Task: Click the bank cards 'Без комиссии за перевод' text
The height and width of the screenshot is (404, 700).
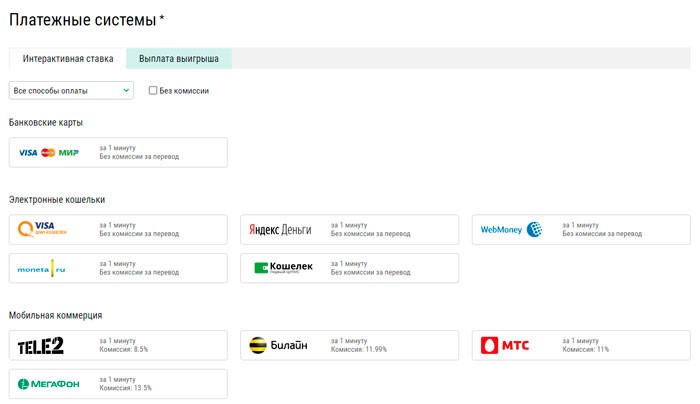Action: (139, 157)
